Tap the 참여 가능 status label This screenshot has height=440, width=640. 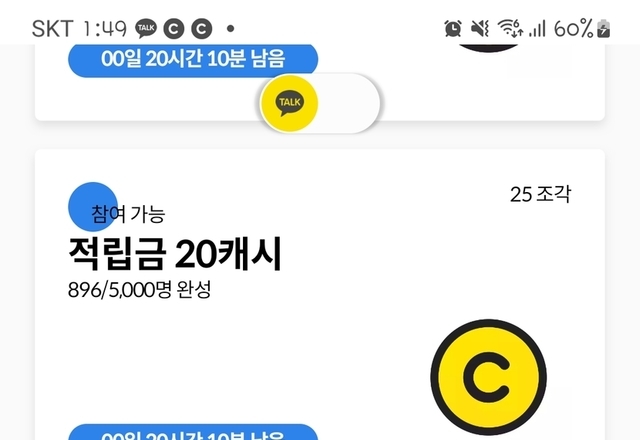tap(128, 214)
